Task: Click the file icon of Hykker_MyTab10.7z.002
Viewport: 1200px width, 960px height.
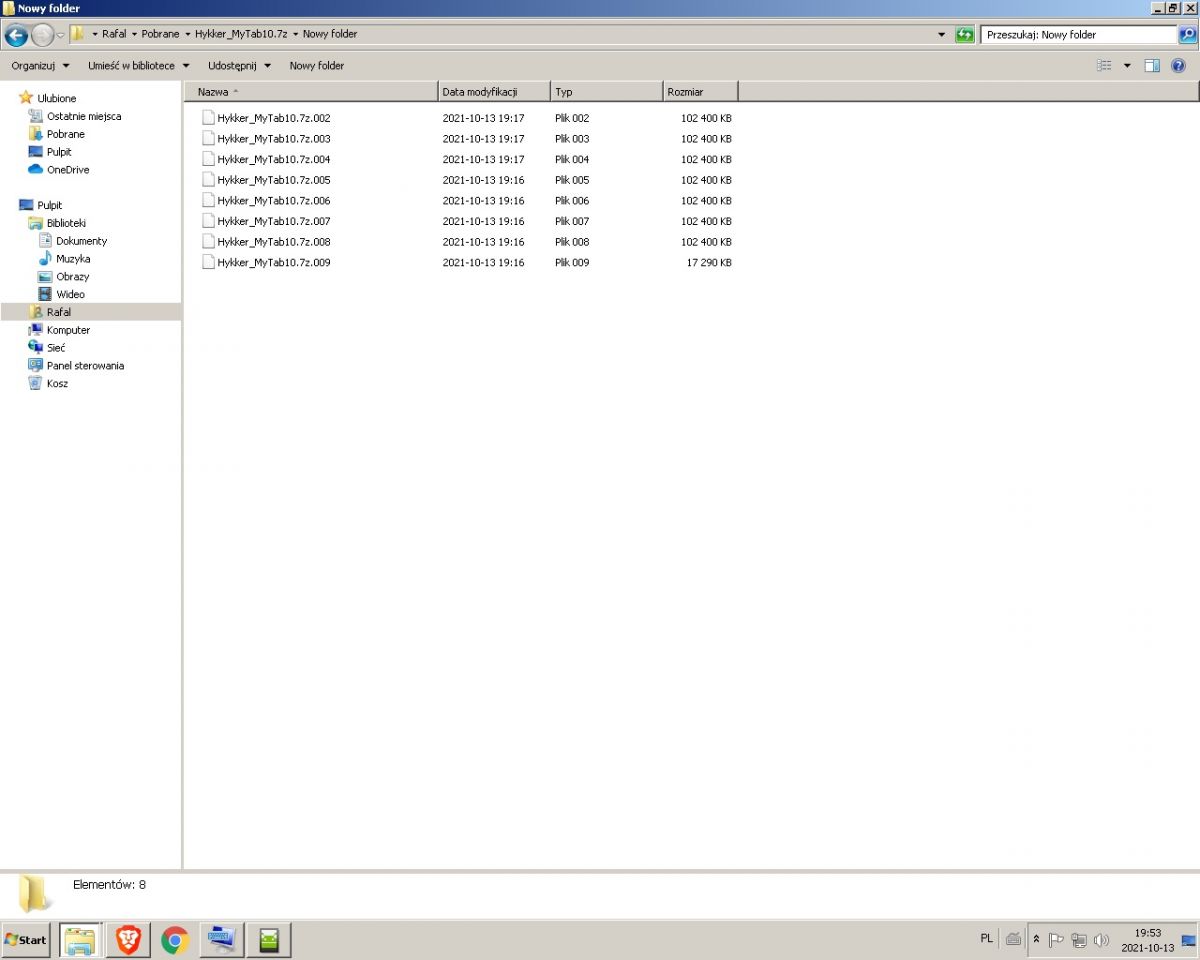Action: coord(208,117)
